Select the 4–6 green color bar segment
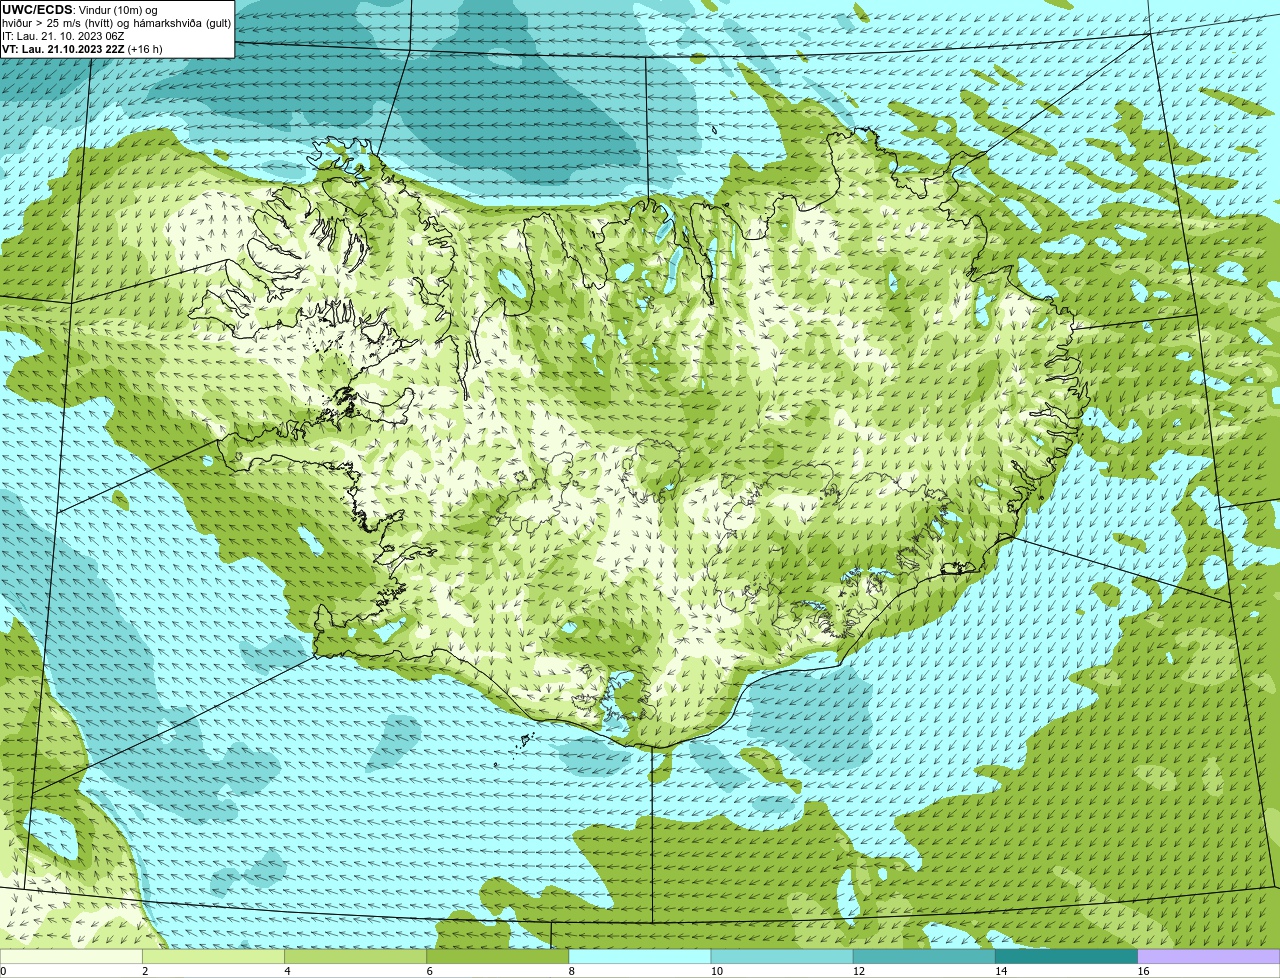The image size is (1280, 978). tap(356, 956)
